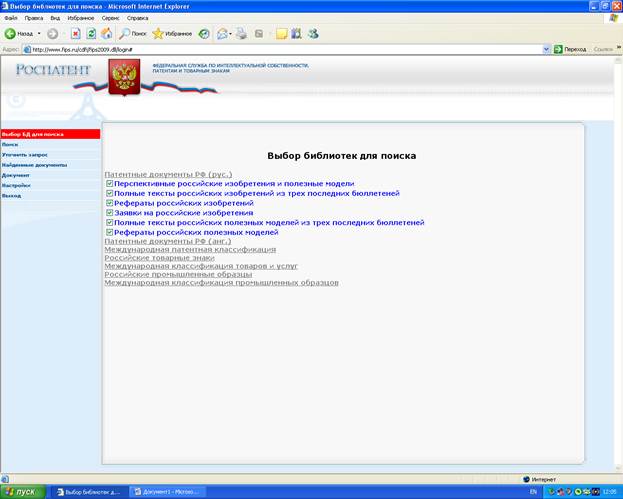623x499 pixels.
Task: Click the green Переход go button
Action: pyautogui.click(x=570, y=49)
